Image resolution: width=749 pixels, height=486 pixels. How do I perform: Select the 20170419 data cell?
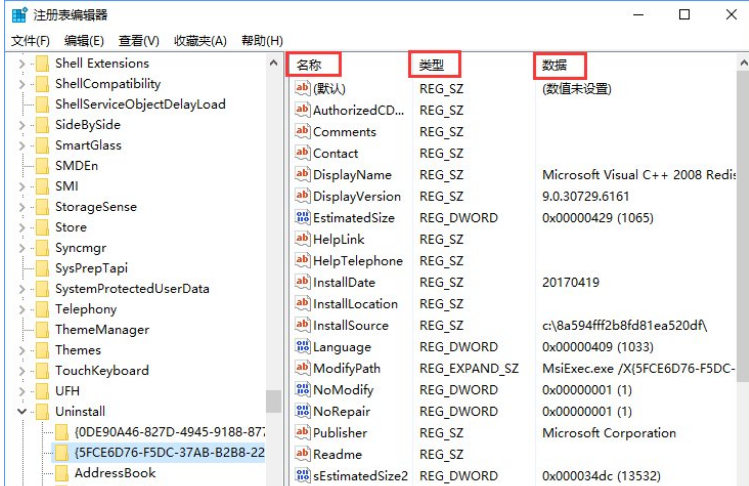tap(571, 282)
